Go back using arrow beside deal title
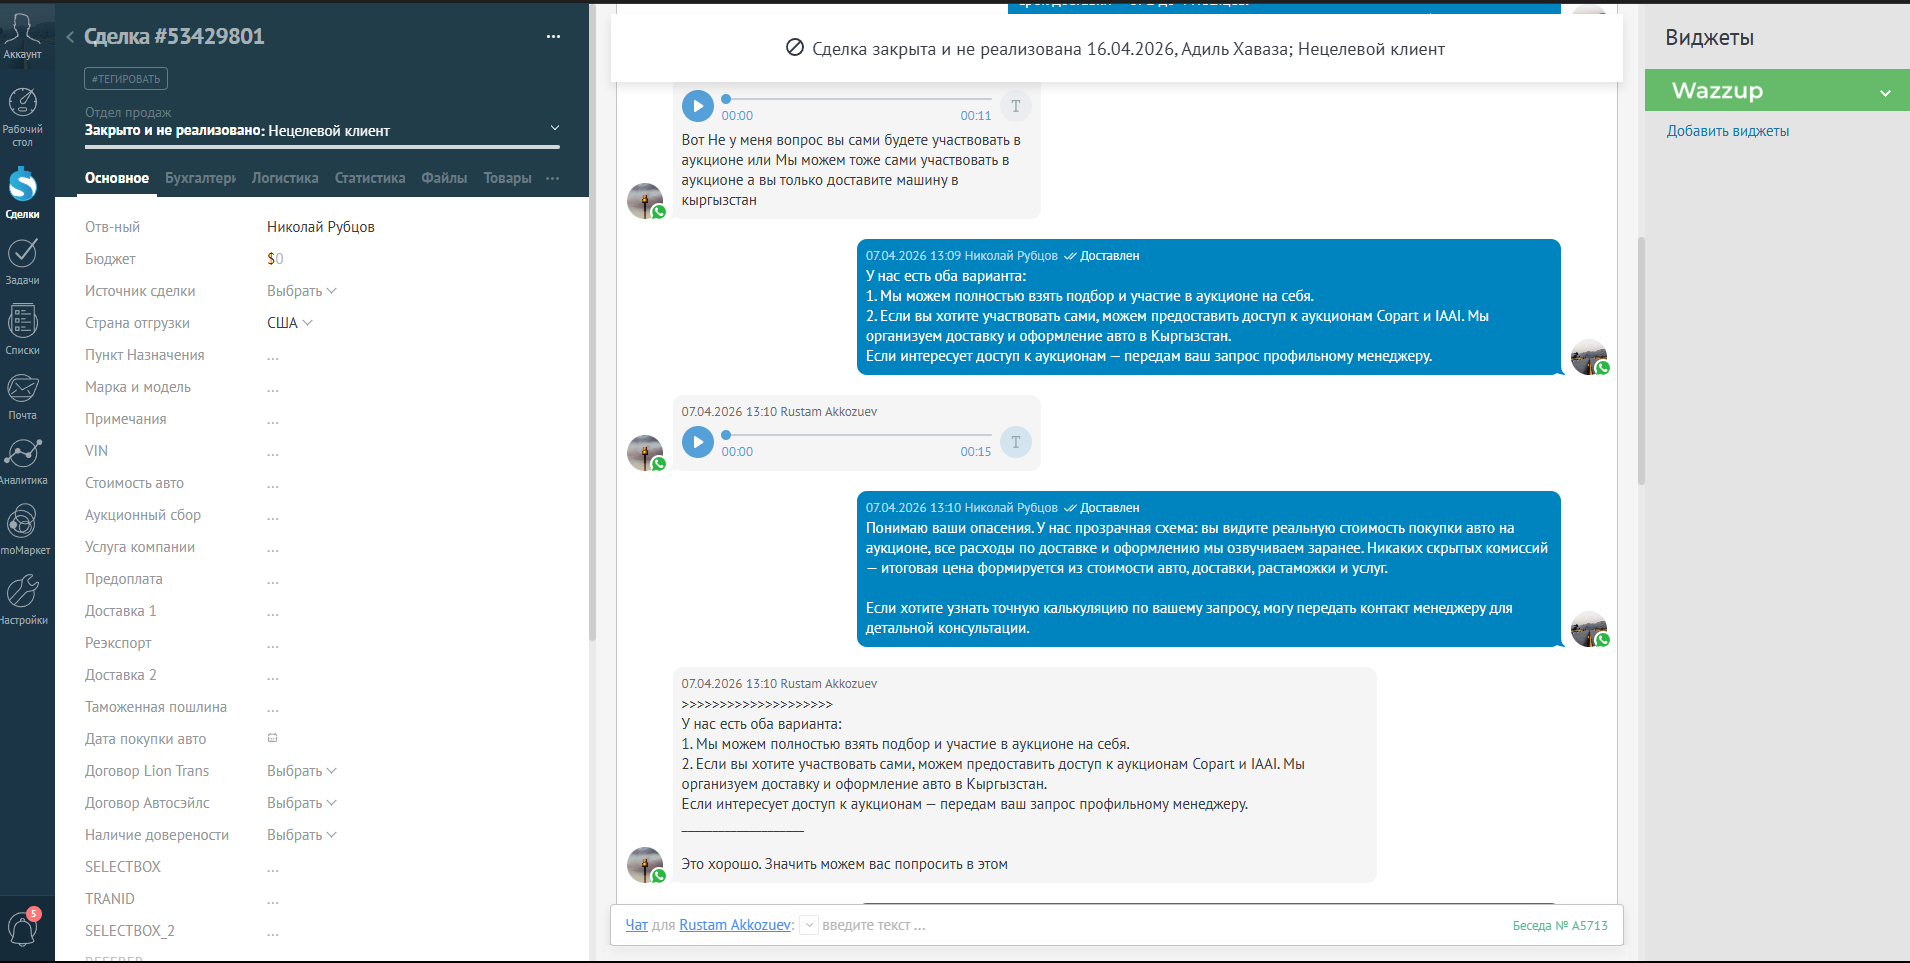 [x=70, y=37]
